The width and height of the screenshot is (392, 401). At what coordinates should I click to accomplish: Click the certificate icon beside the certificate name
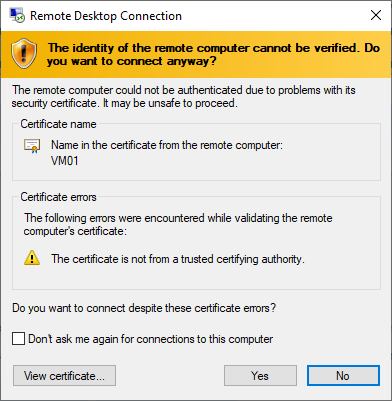[x=32, y=146]
